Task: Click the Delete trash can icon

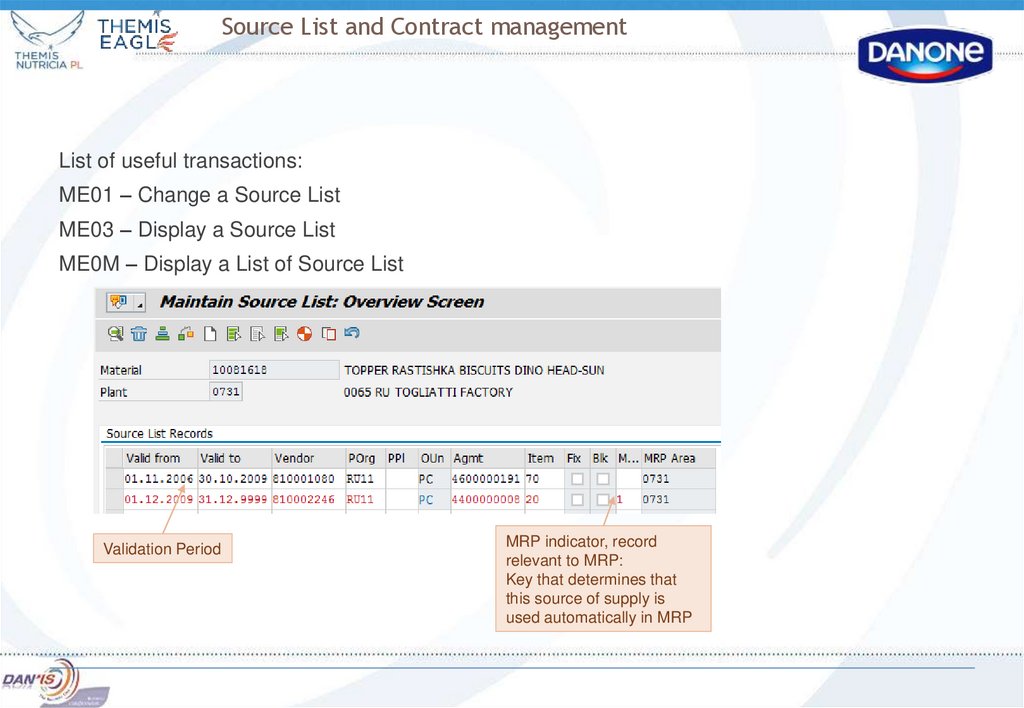Action: coord(138,333)
